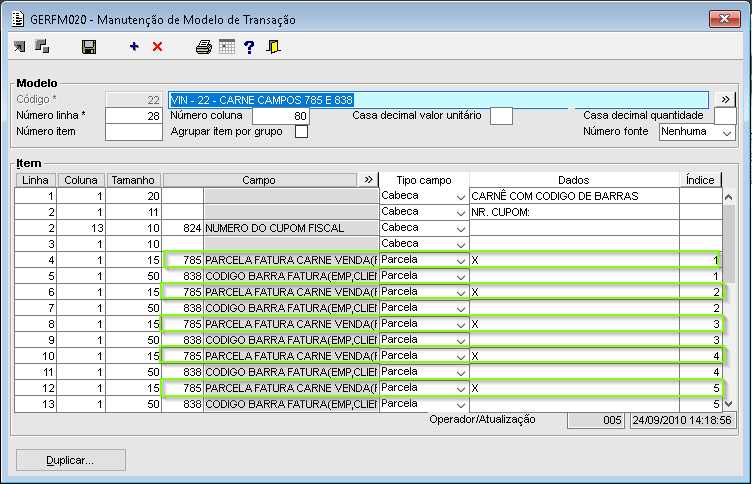The height and width of the screenshot is (484, 752).
Task: Open the calendar grid toolbar icon
Action: [227, 47]
